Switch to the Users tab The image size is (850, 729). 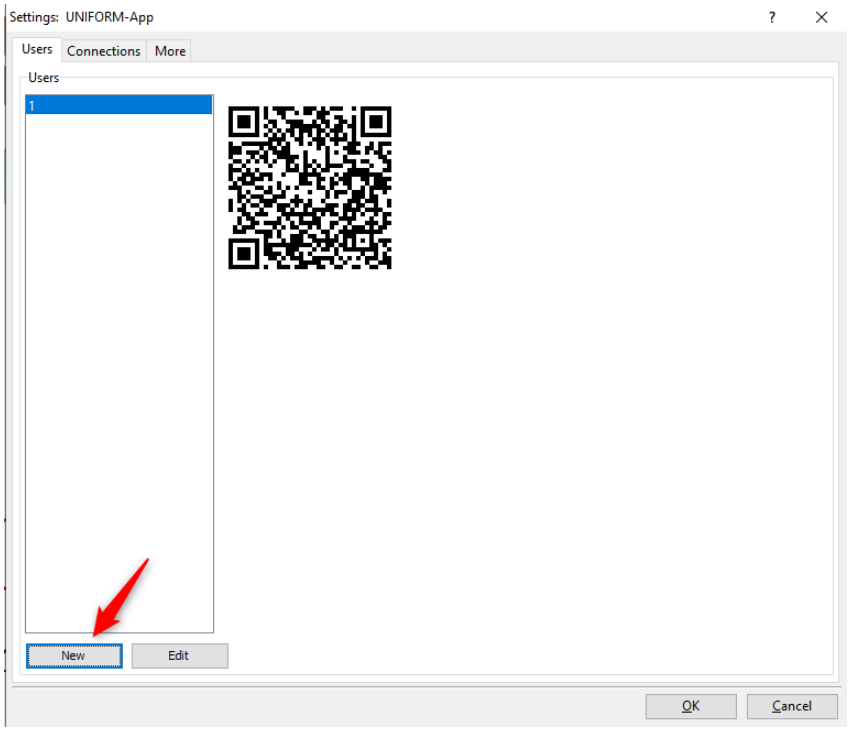tap(37, 49)
